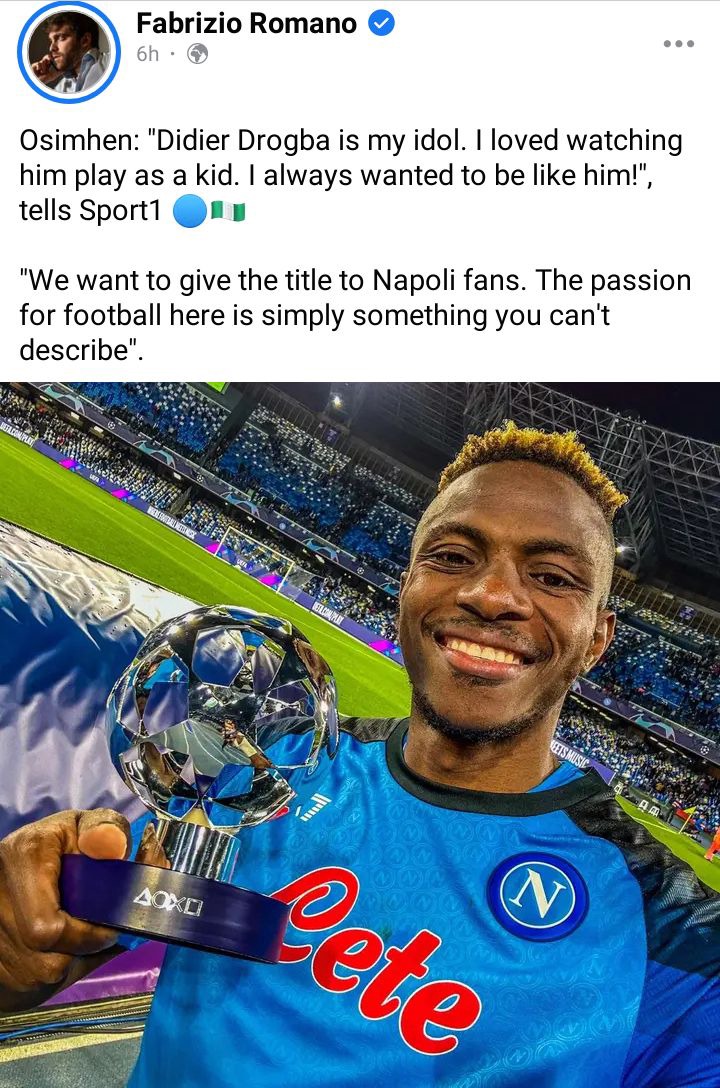Select the Napoli fans quote paragraph
720x1088 pixels.
[x=355, y=315]
